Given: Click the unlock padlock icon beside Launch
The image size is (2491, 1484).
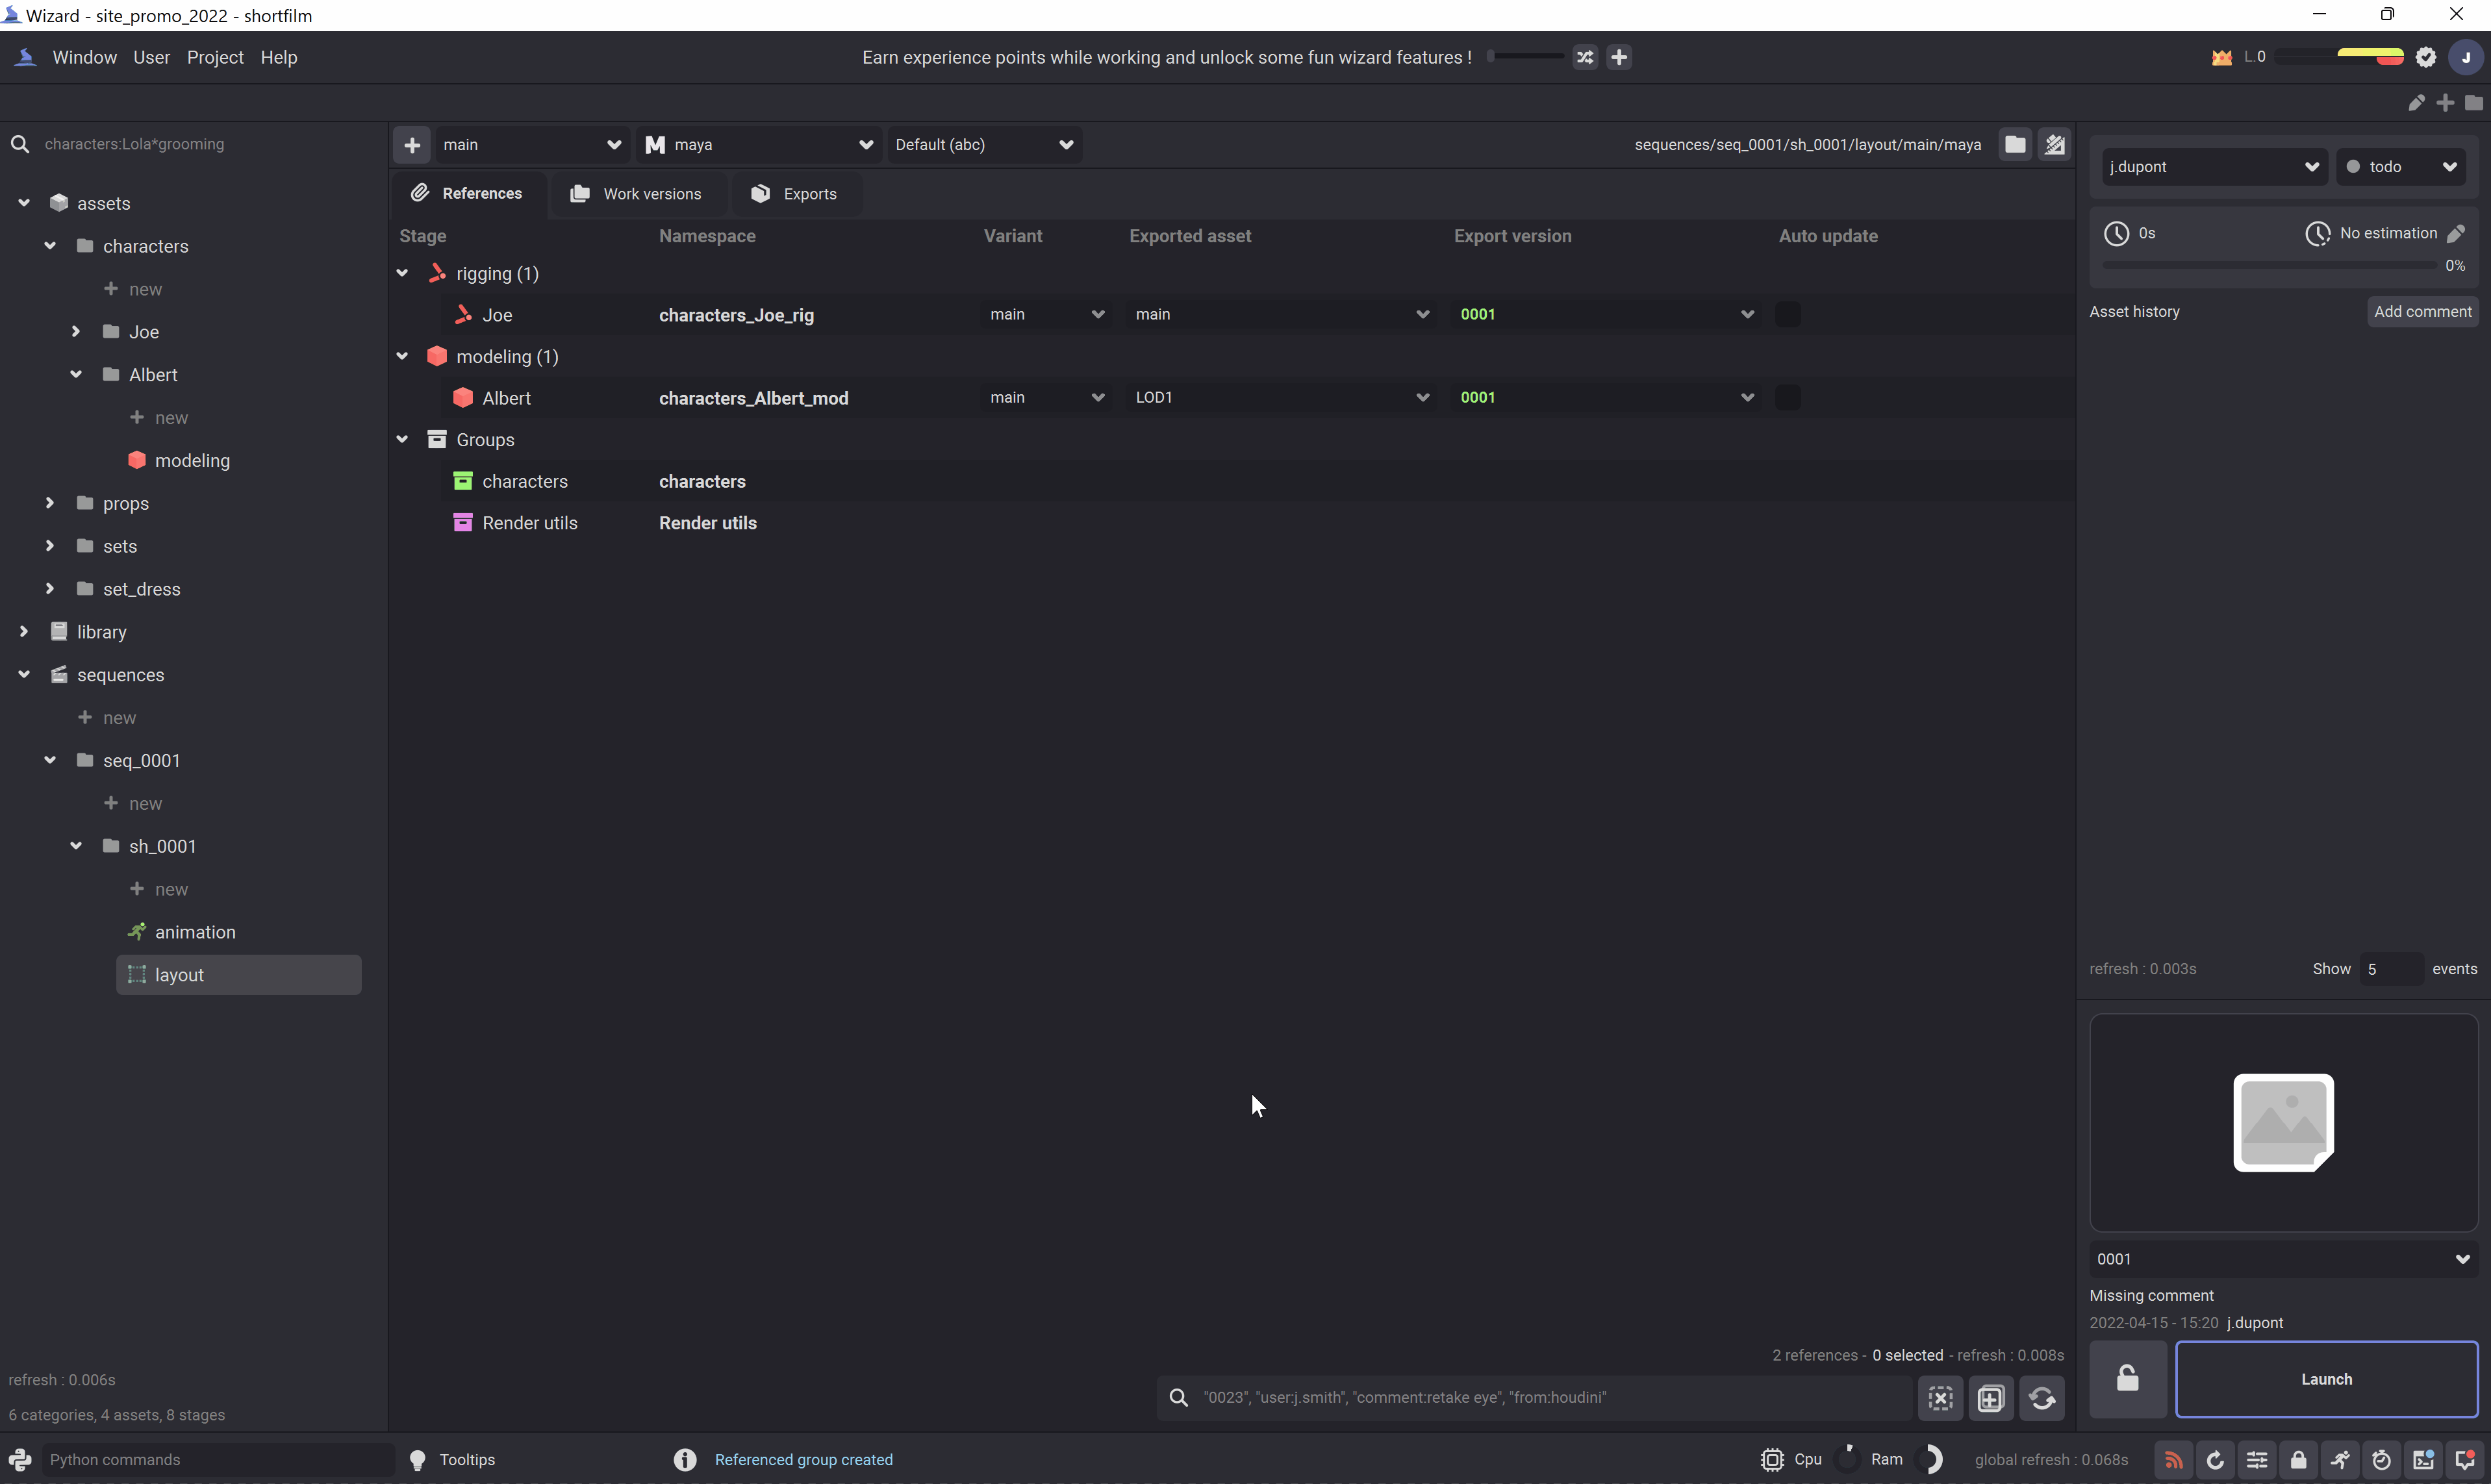Looking at the screenshot, I should (2128, 1379).
